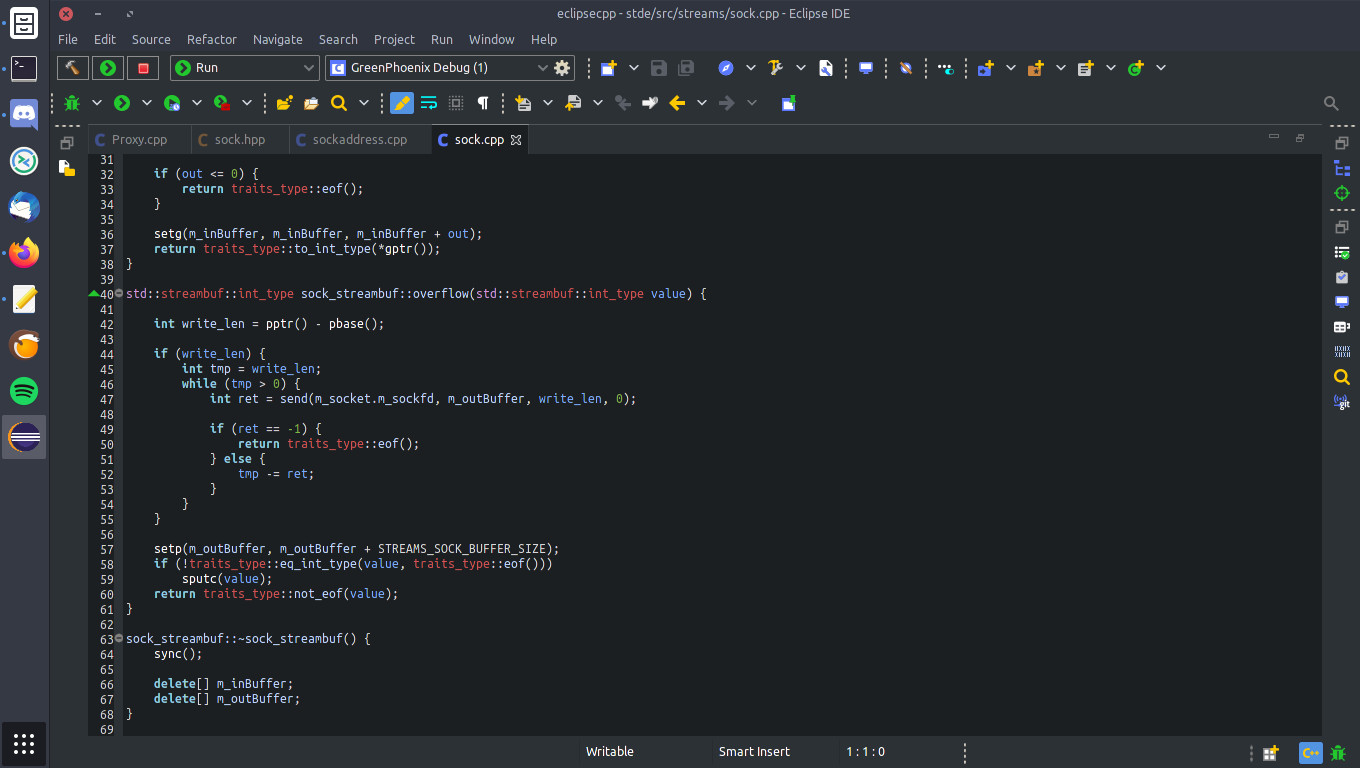Image resolution: width=1360 pixels, height=768 pixels.
Task: Open the File menu
Action: point(68,39)
